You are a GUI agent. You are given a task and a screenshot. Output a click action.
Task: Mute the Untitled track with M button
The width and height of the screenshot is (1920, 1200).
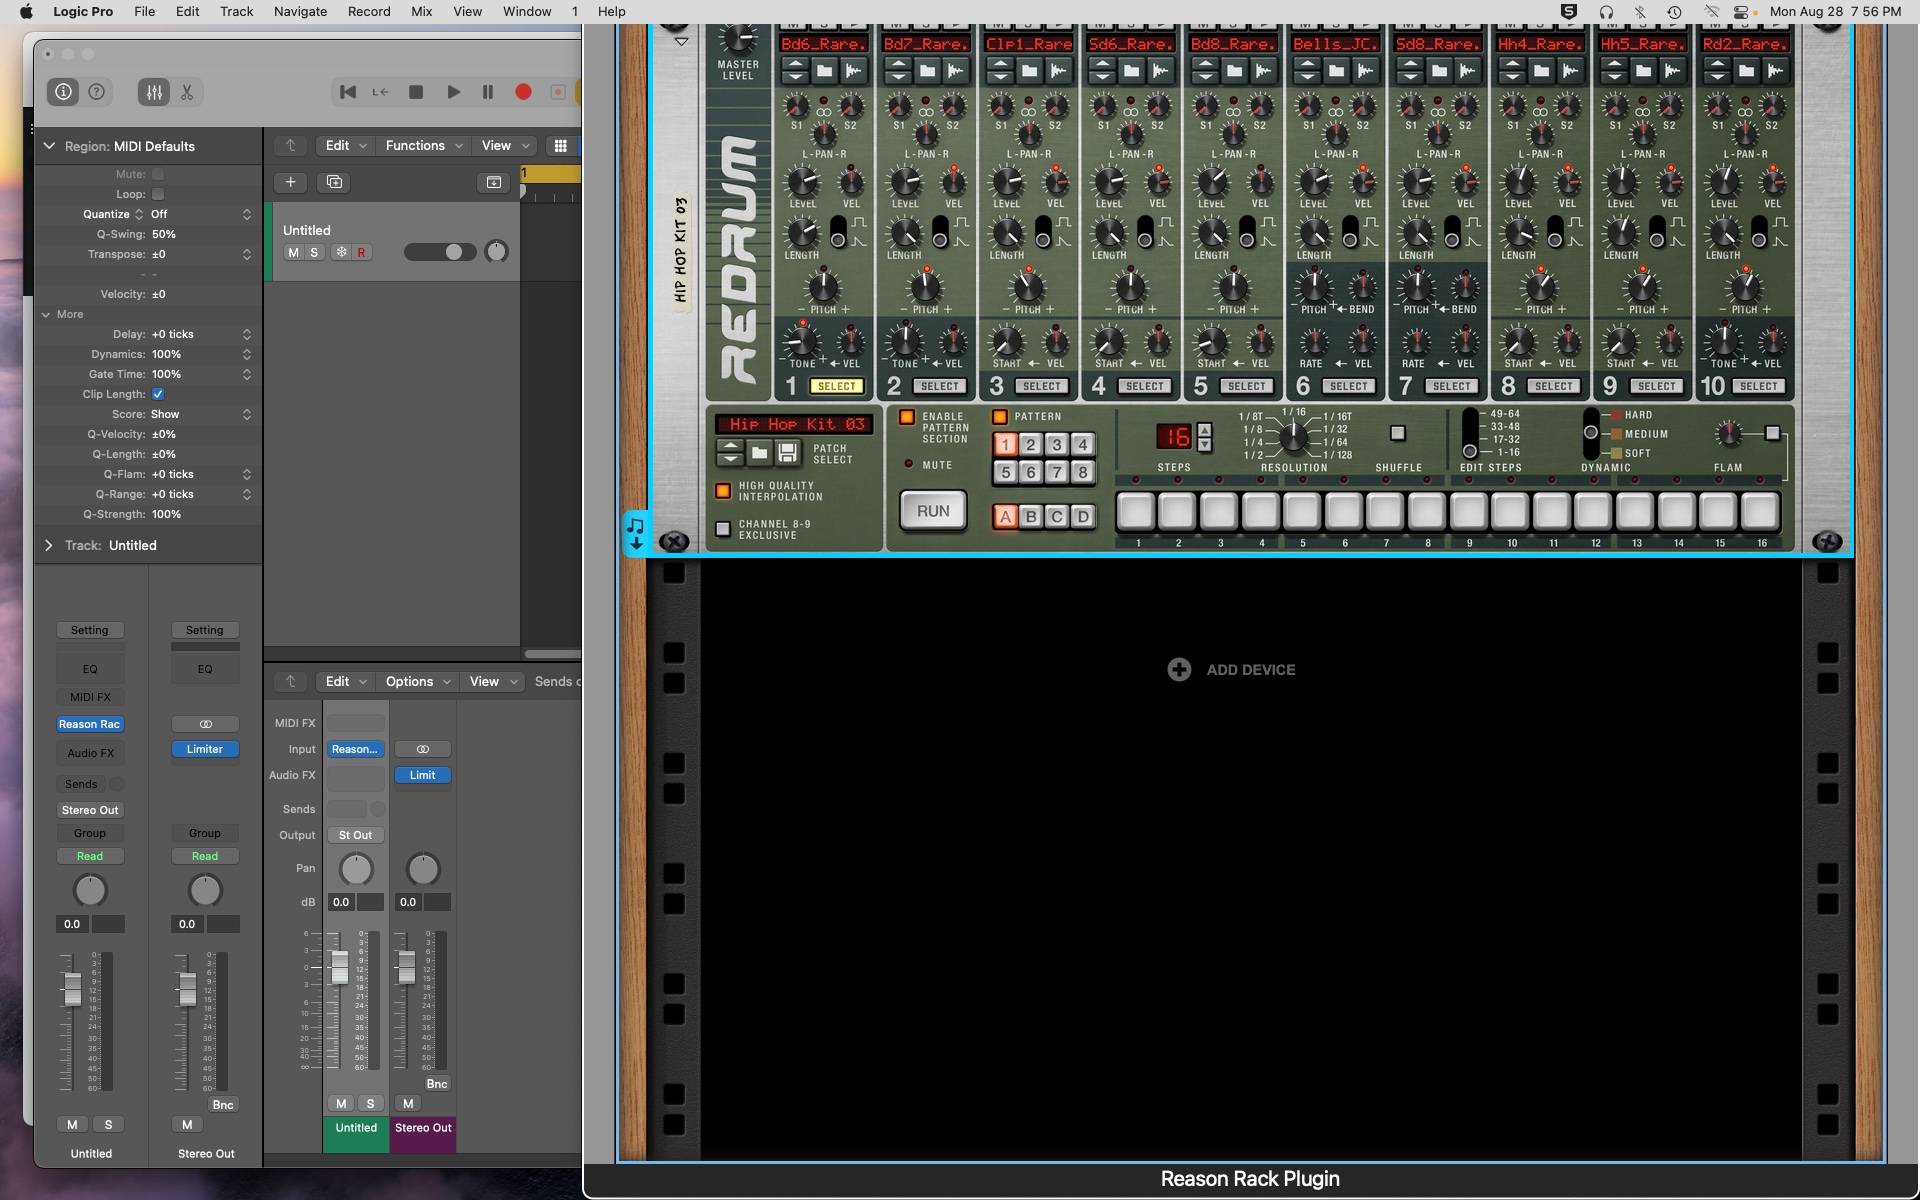[293, 252]
